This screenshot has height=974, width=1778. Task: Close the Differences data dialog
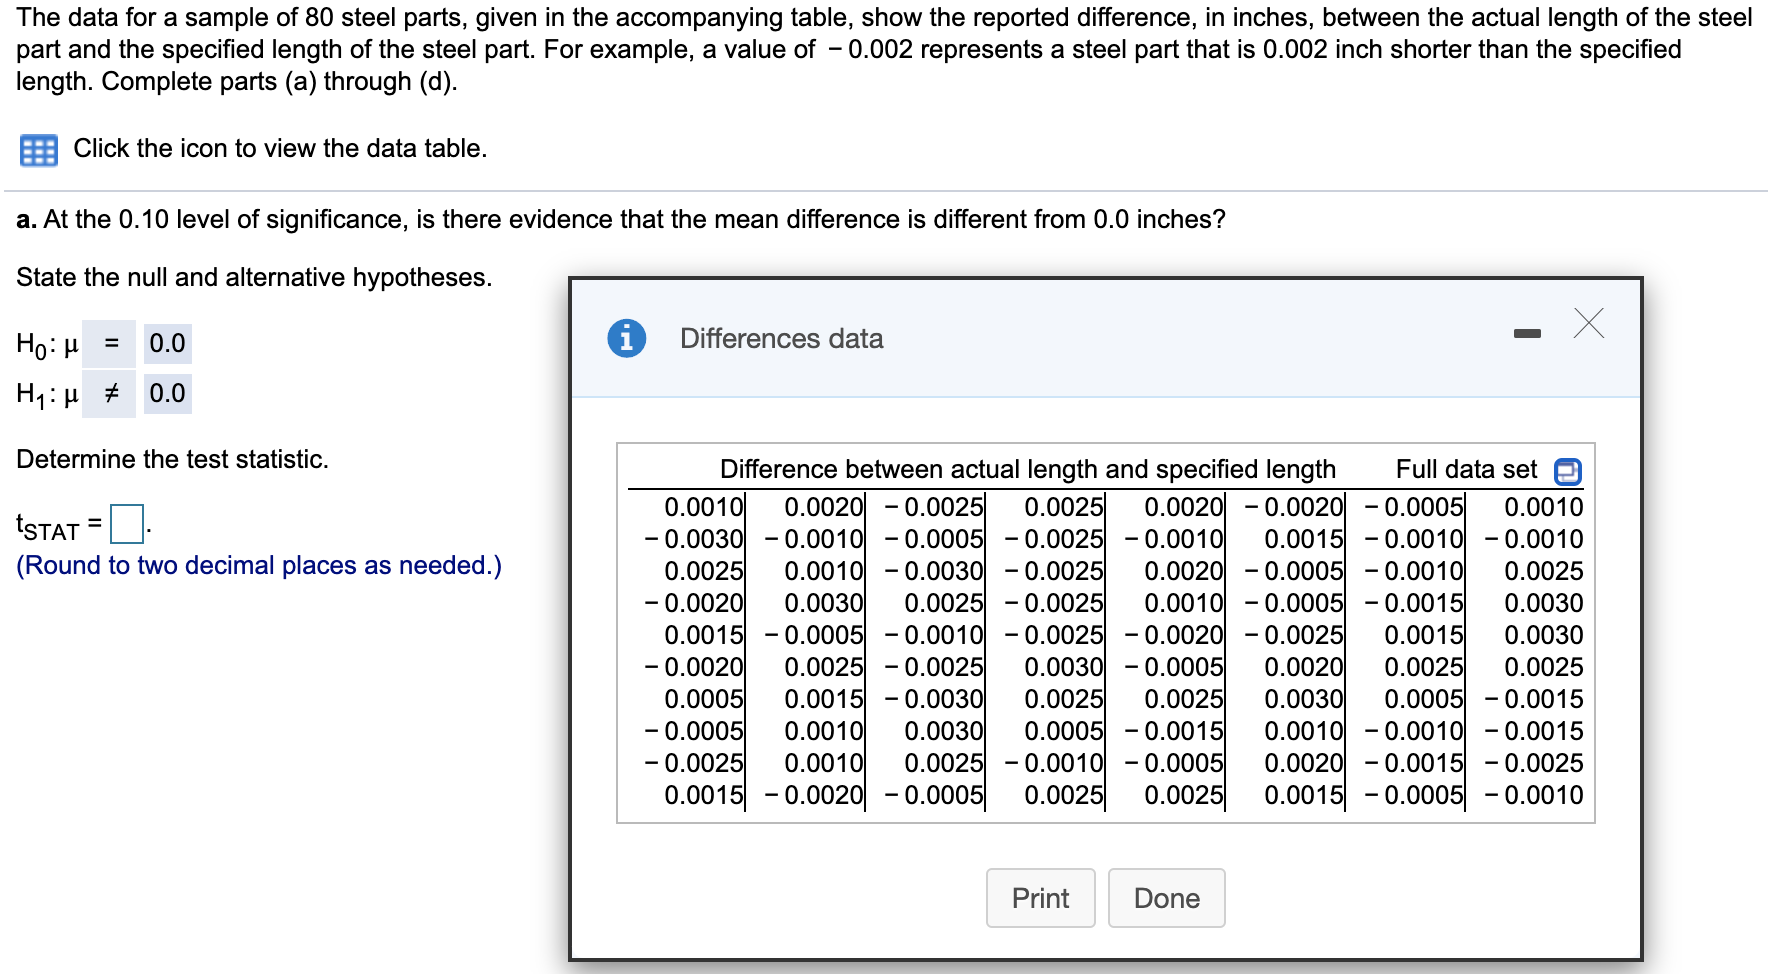pos(1590,324)
